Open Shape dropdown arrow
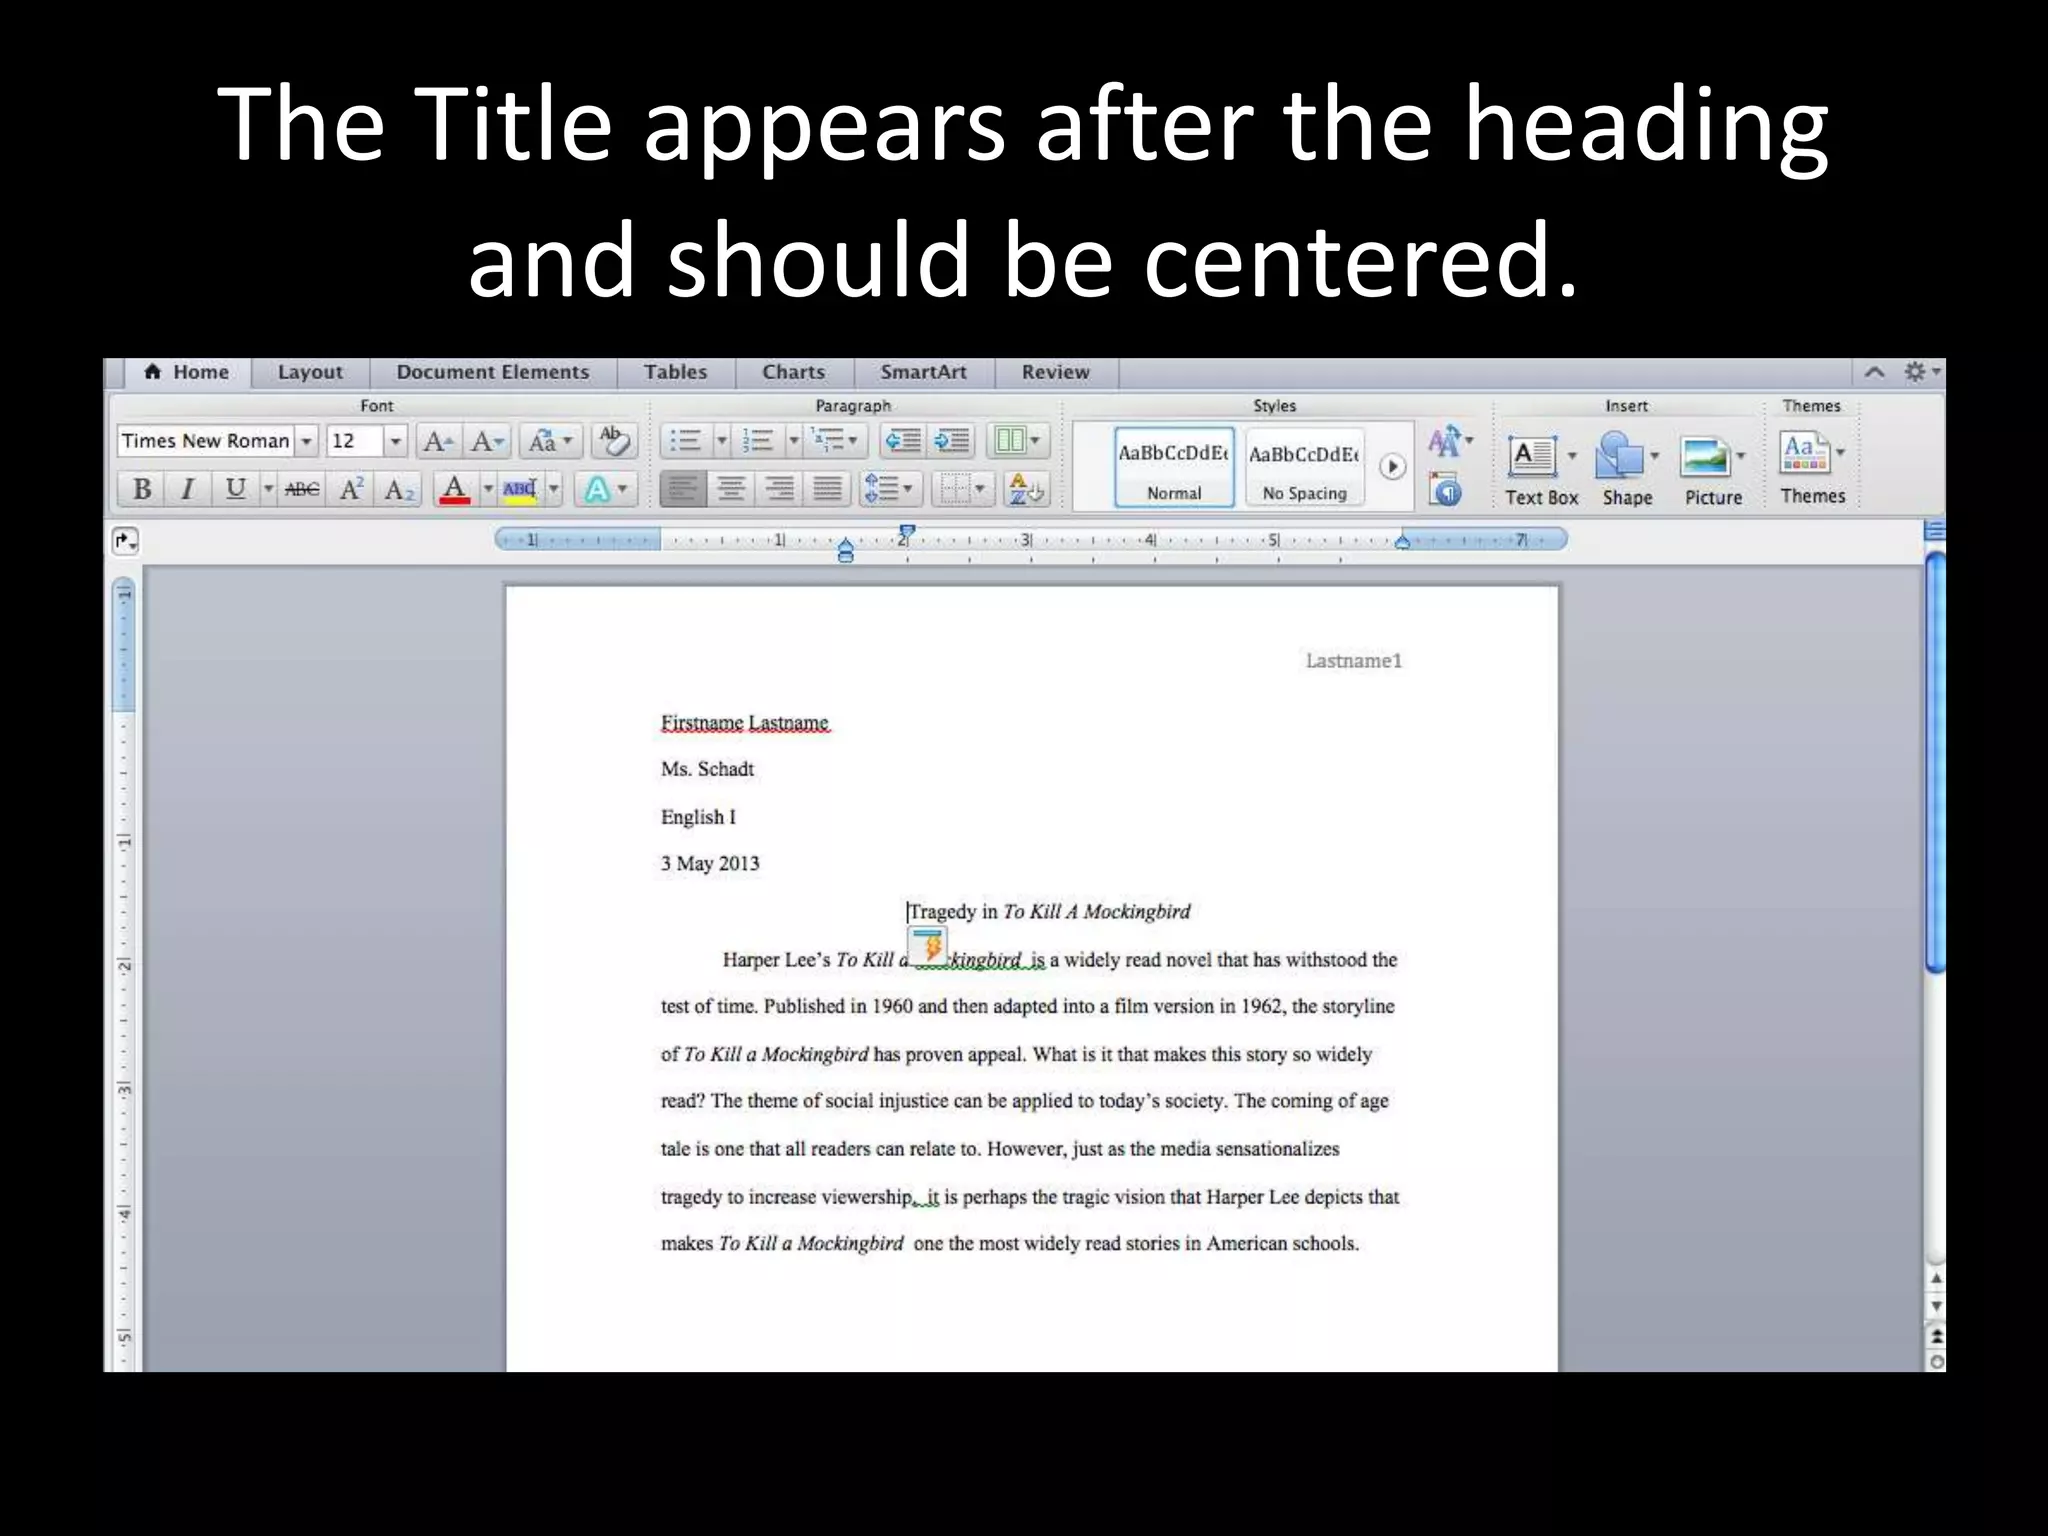This screenshot has height=1536, width=2048. [1654, 456]
